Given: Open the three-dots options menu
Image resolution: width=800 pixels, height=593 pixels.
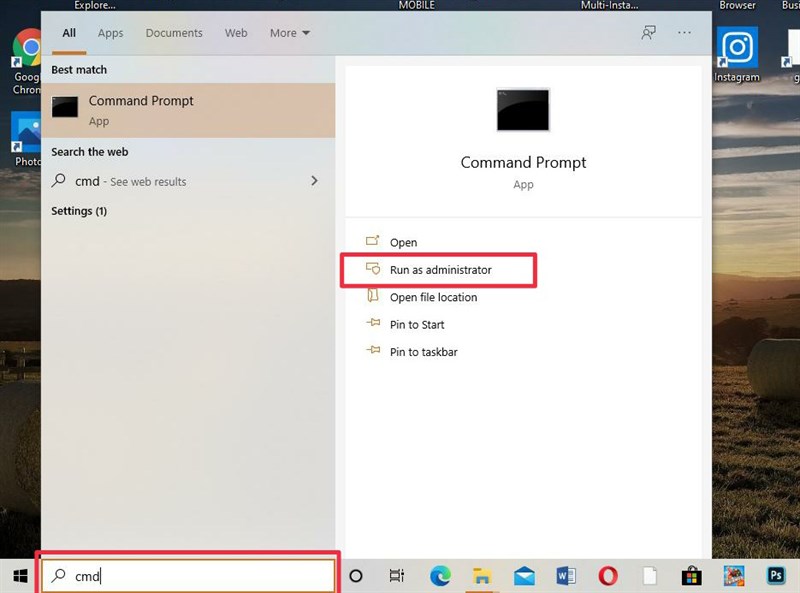Looking at the screenshot, I should coord(684,33).
